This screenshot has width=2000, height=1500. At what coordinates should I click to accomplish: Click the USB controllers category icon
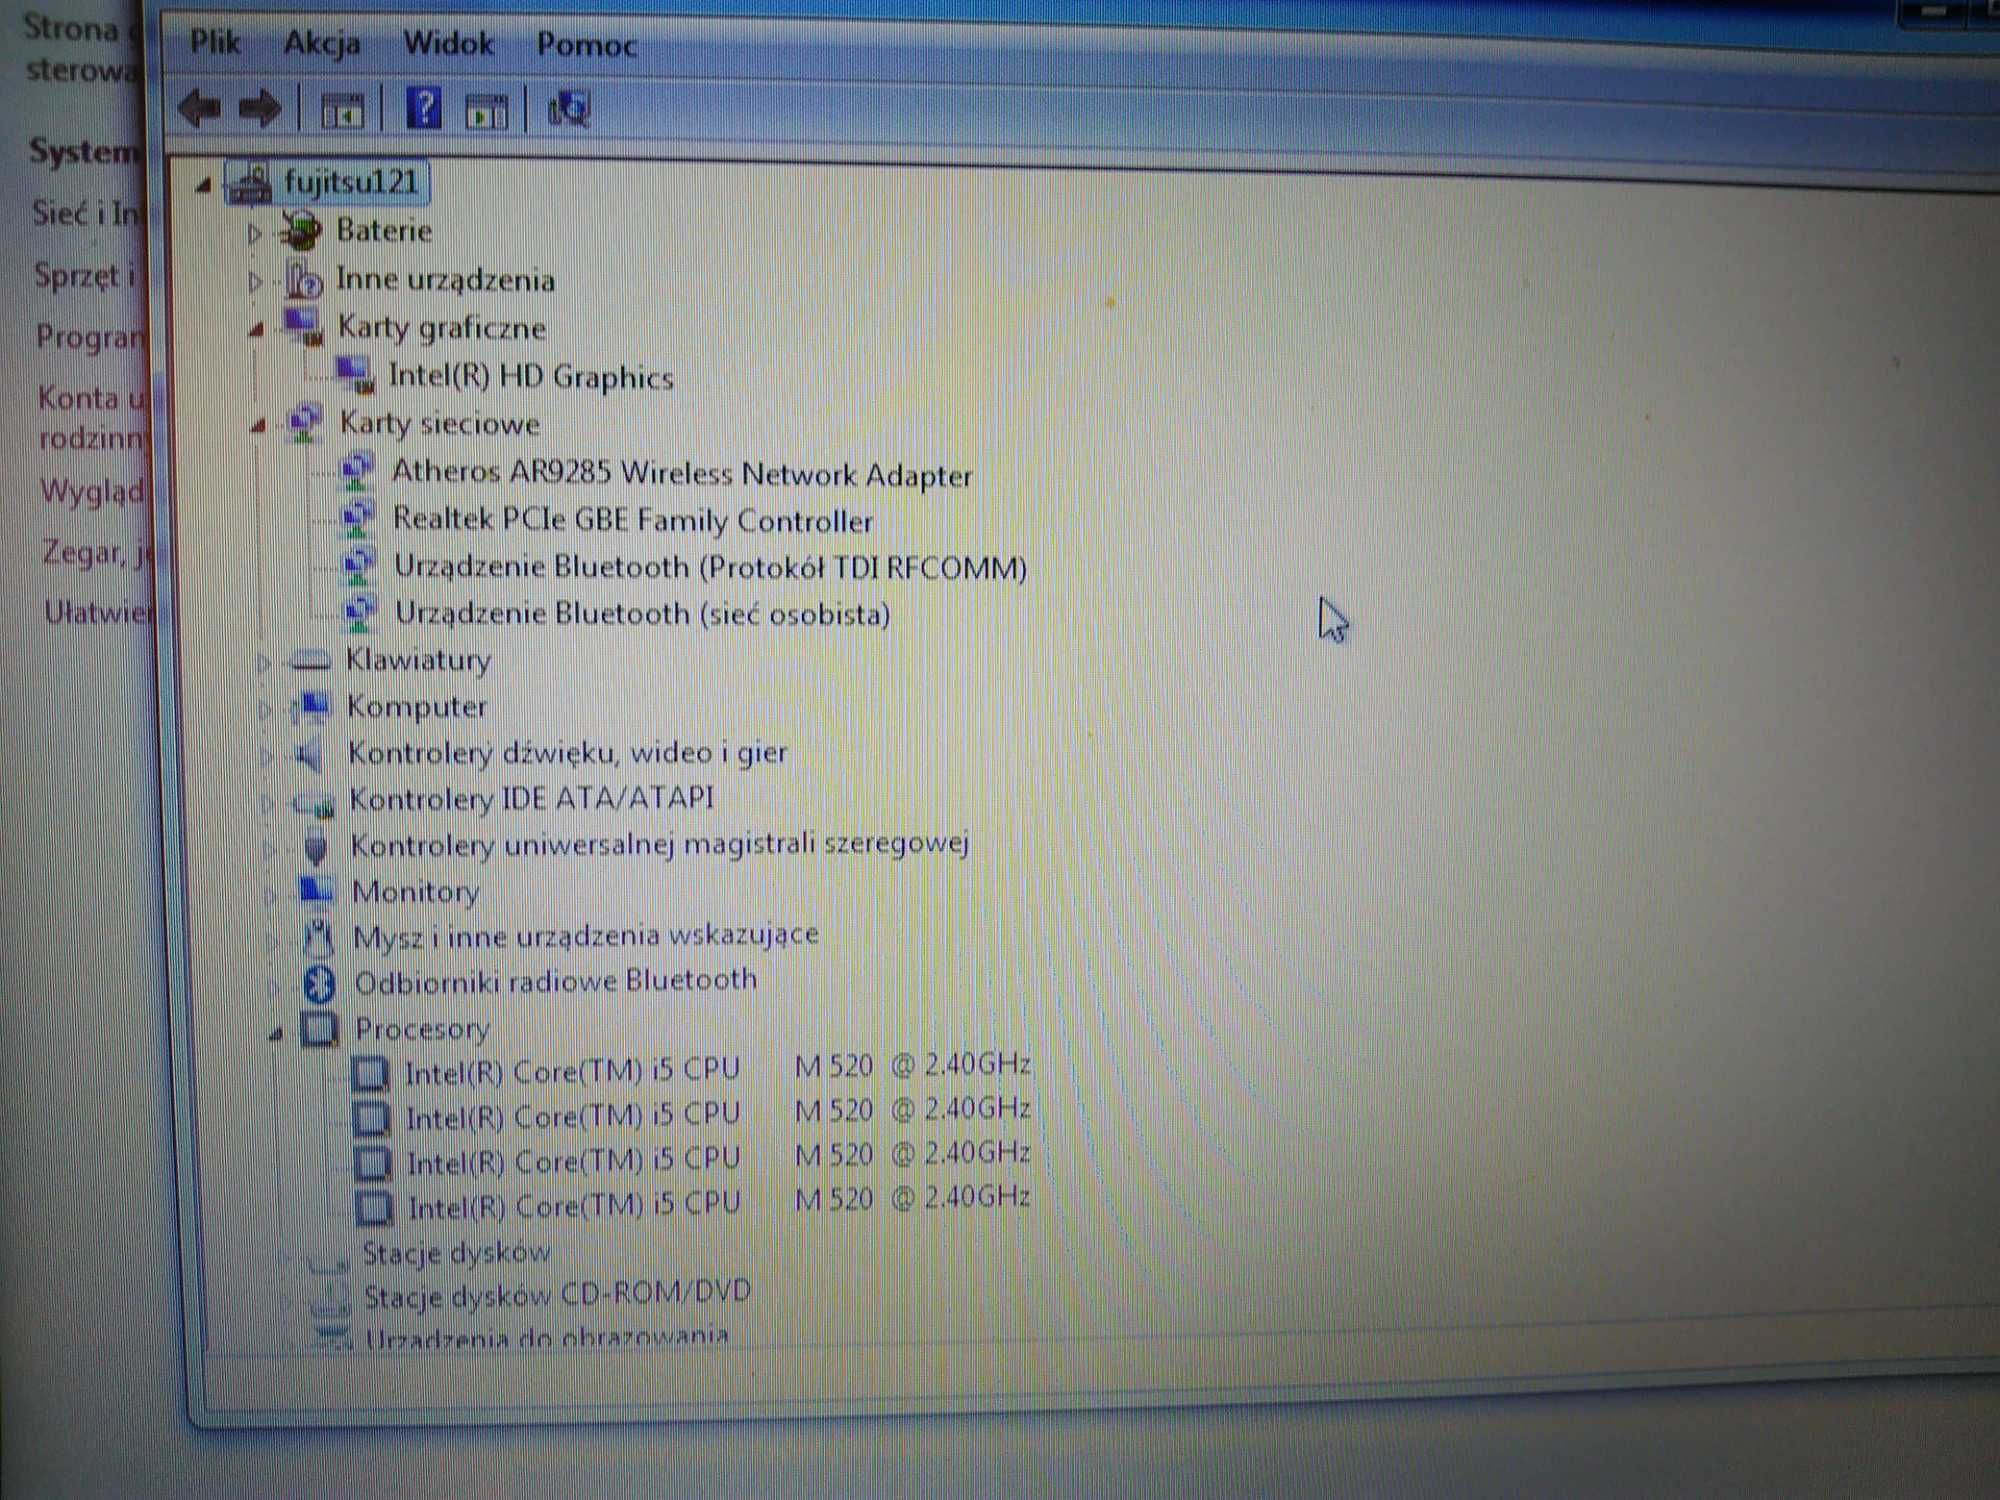tap(316, 848)
